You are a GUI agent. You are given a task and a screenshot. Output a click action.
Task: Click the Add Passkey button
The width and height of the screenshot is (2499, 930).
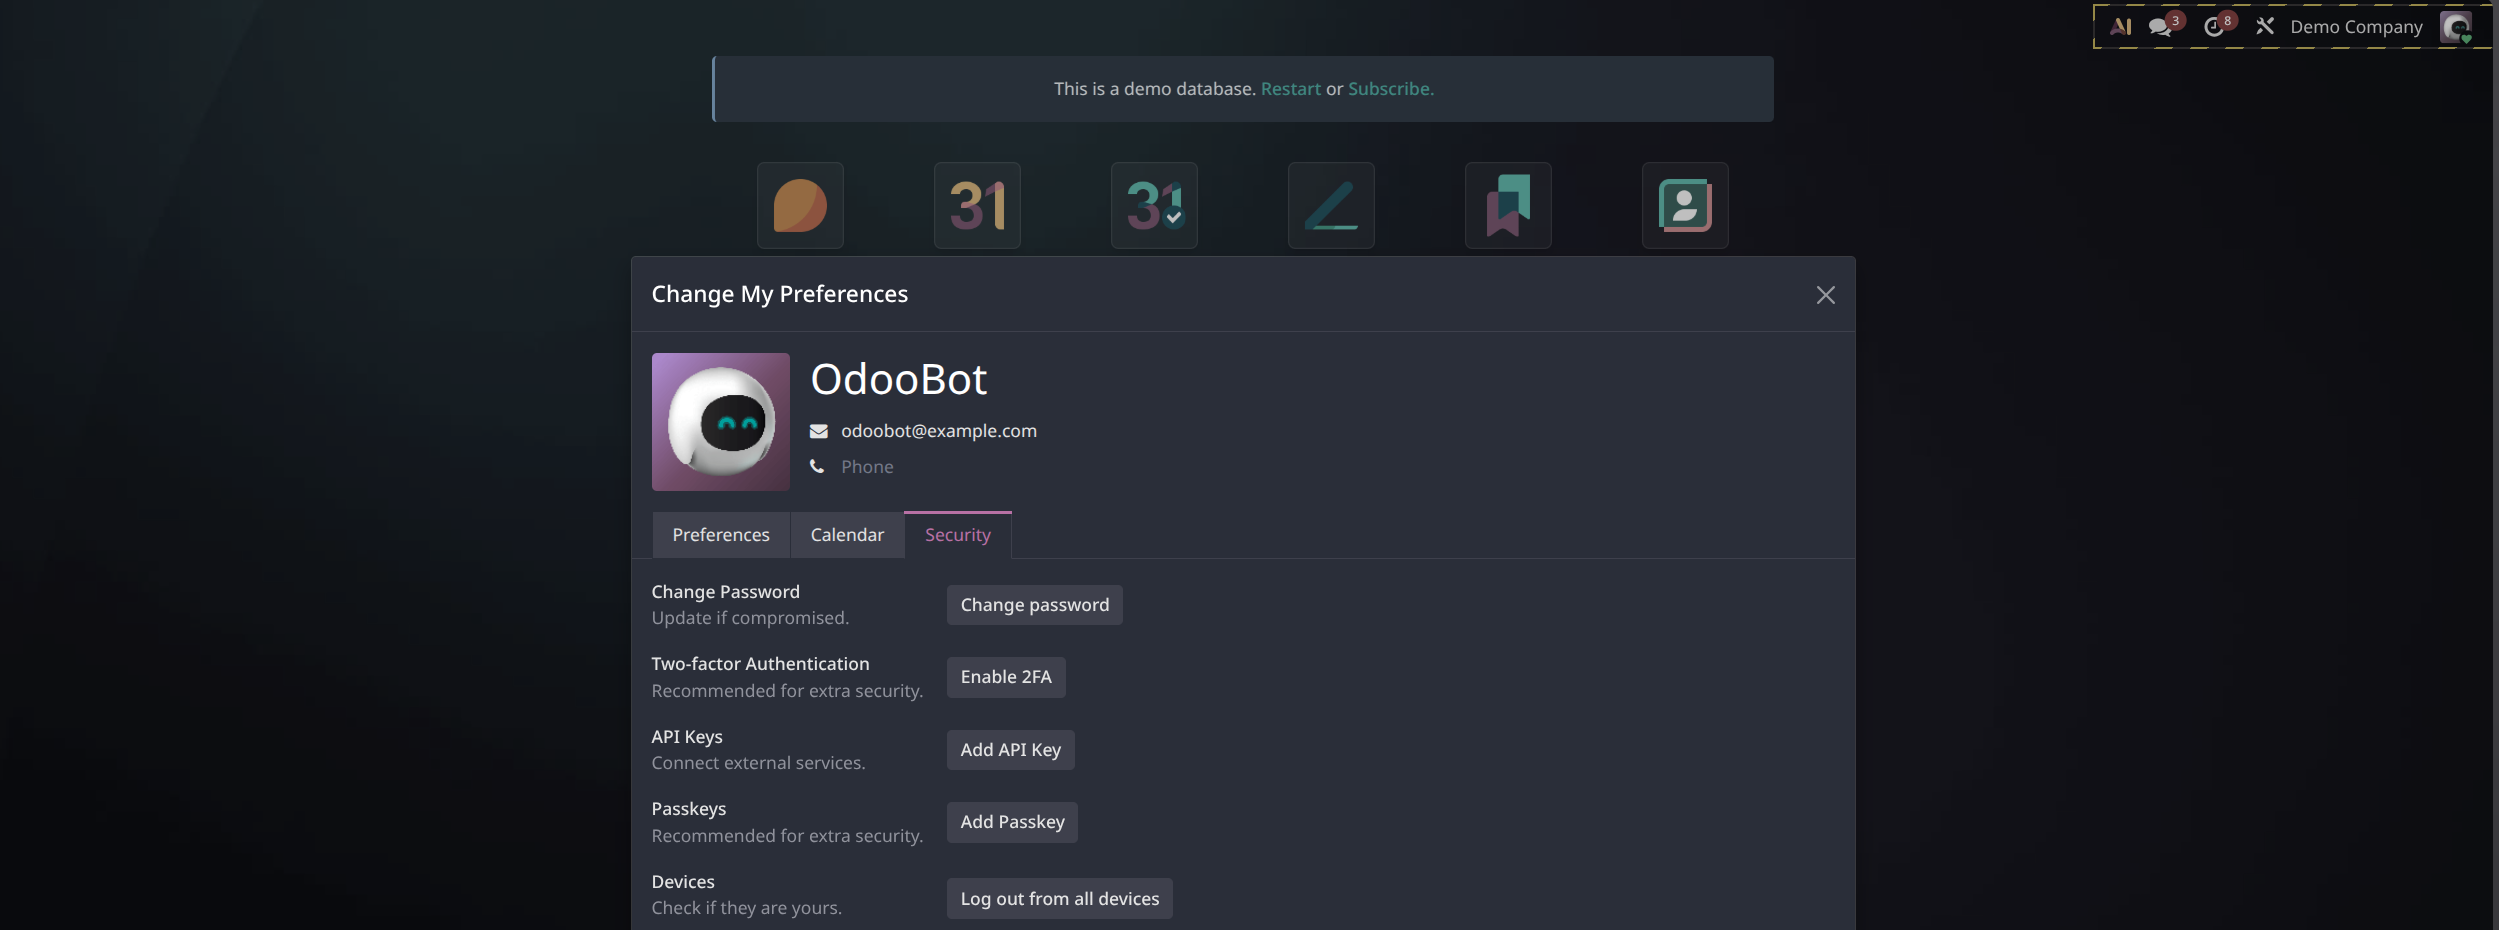coord(1012,822)
